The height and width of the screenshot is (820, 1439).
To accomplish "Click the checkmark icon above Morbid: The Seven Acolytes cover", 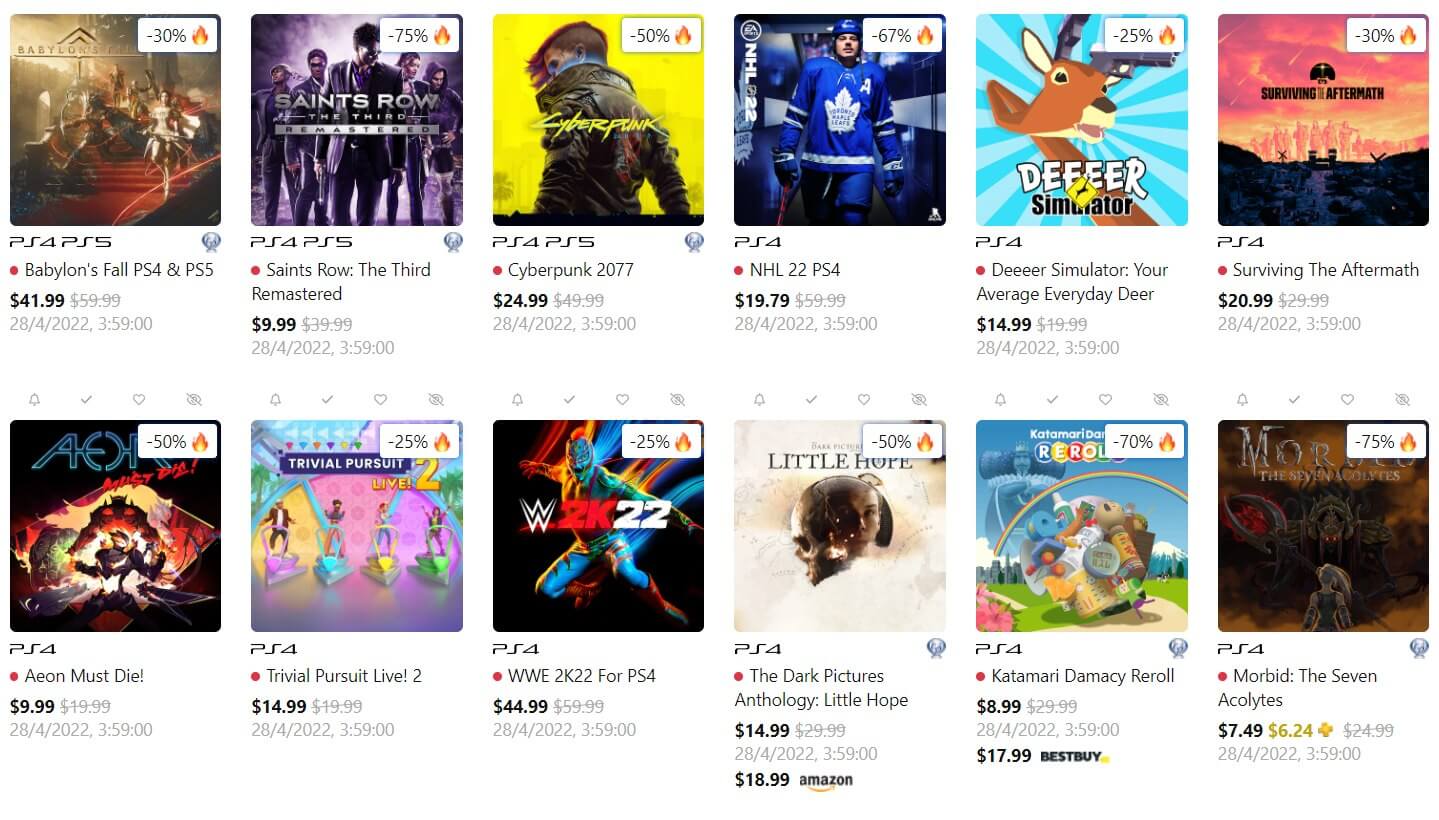I will coord(1294,399).
